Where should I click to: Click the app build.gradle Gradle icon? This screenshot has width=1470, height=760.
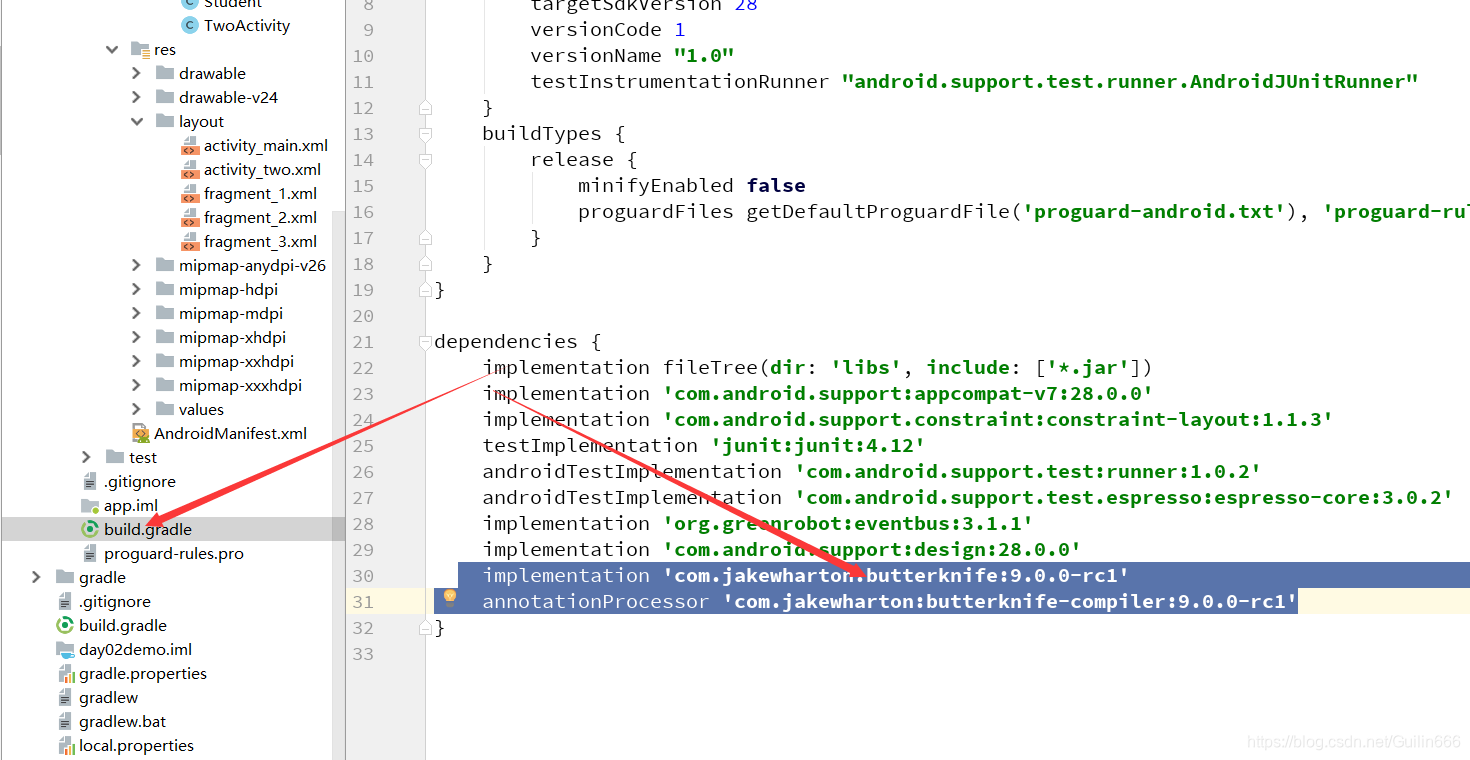[90, 530]
